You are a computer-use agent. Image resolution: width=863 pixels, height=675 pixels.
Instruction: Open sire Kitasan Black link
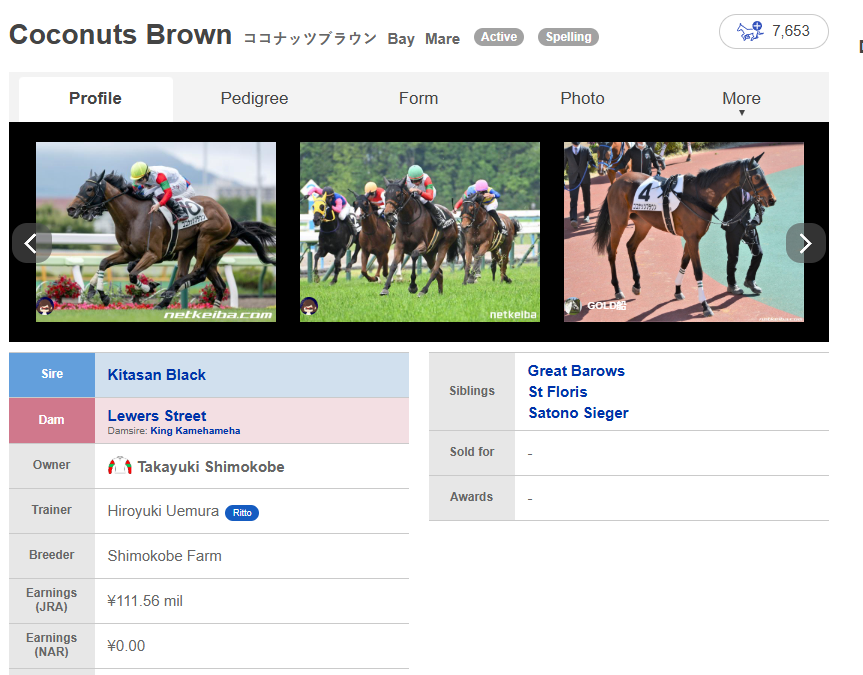pyautogui.click(x=156, y=375)
